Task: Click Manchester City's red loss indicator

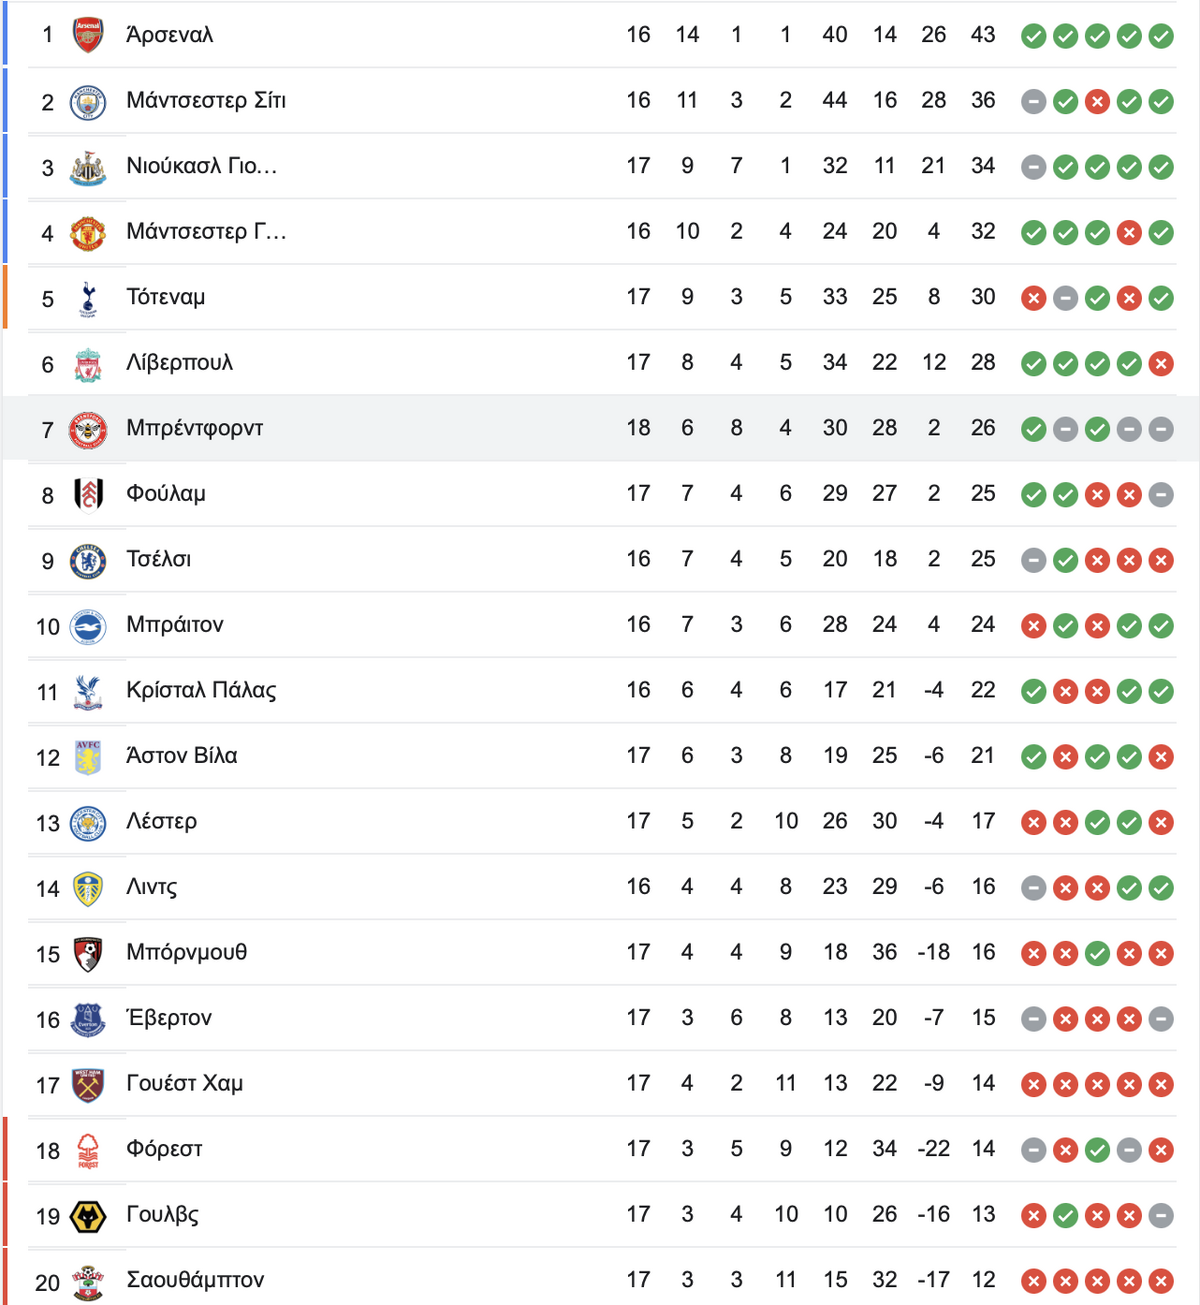Action: [1097, 102]
